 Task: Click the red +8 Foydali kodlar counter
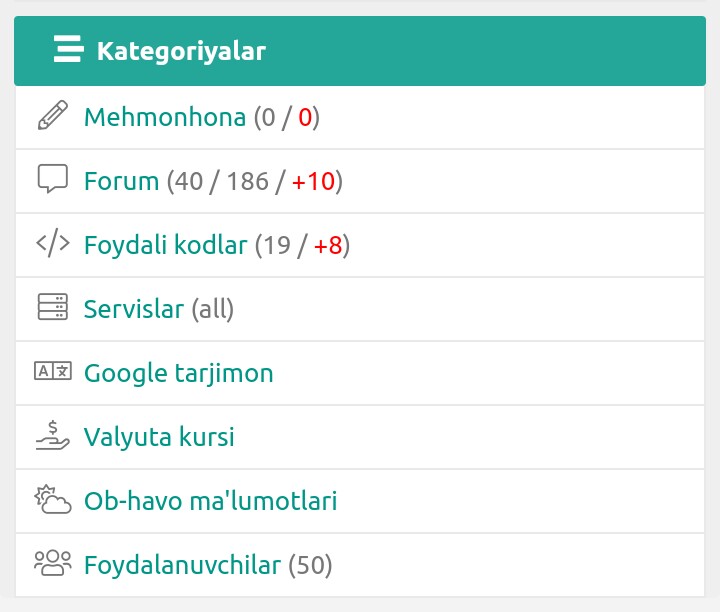tap(328, 245)
